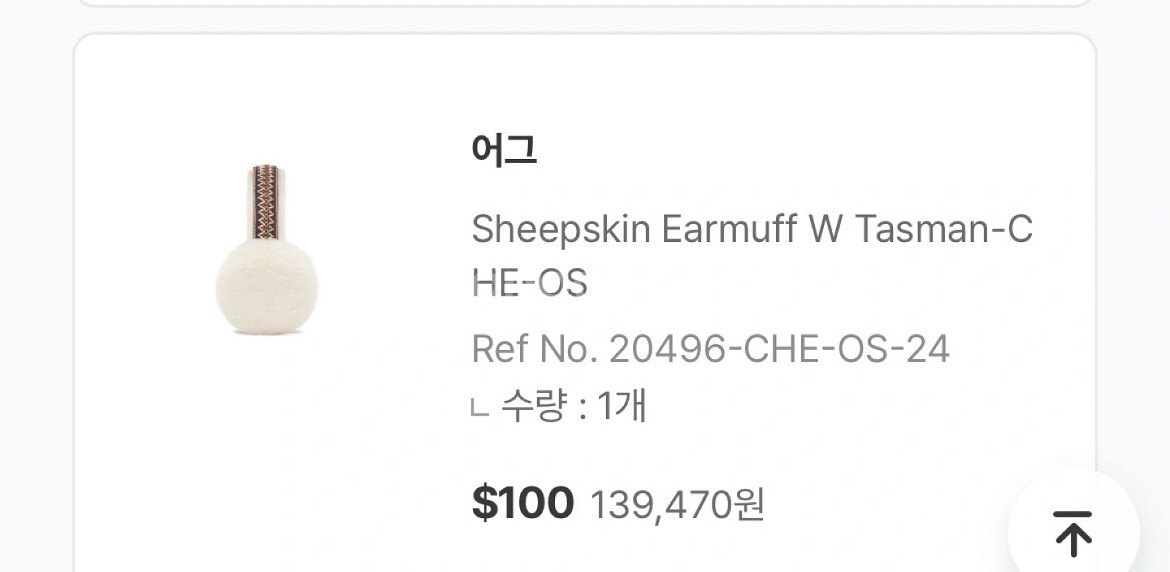Open the earmuff product thumbnail
This screenshot has height=572, width=1170.
[265, 249]
